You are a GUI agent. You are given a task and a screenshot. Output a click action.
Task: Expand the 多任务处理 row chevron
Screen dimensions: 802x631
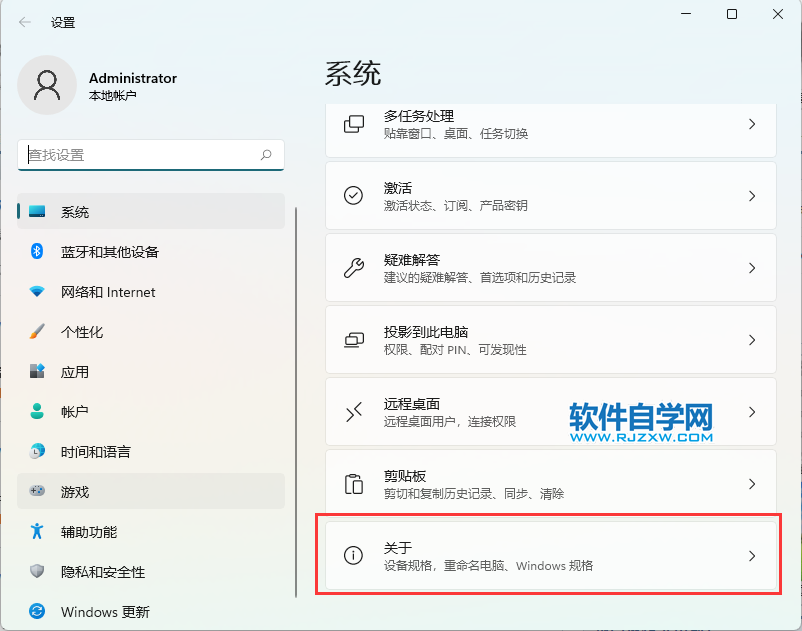pos(752,123)
